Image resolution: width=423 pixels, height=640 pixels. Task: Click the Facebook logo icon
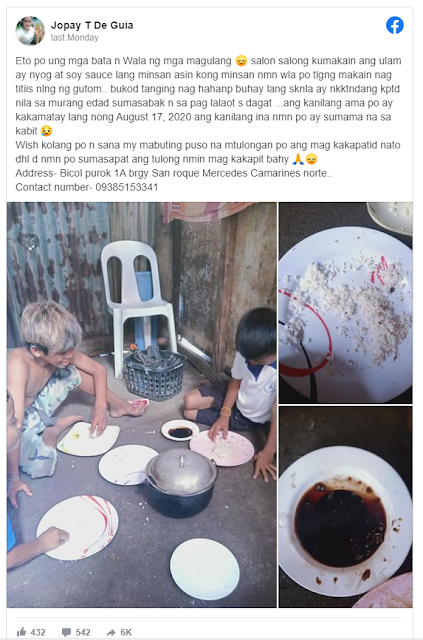click(395, 25)
